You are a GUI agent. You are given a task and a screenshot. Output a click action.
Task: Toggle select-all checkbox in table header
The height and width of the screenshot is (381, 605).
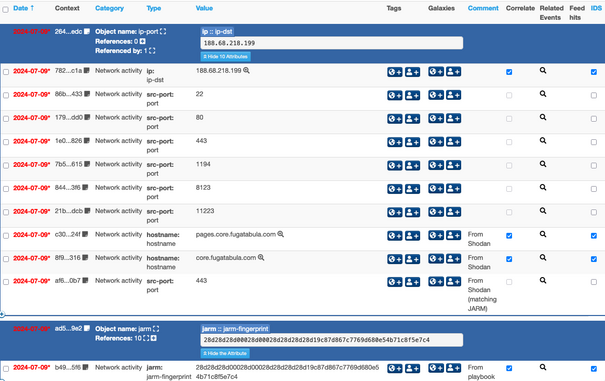(x=5, y=10)
